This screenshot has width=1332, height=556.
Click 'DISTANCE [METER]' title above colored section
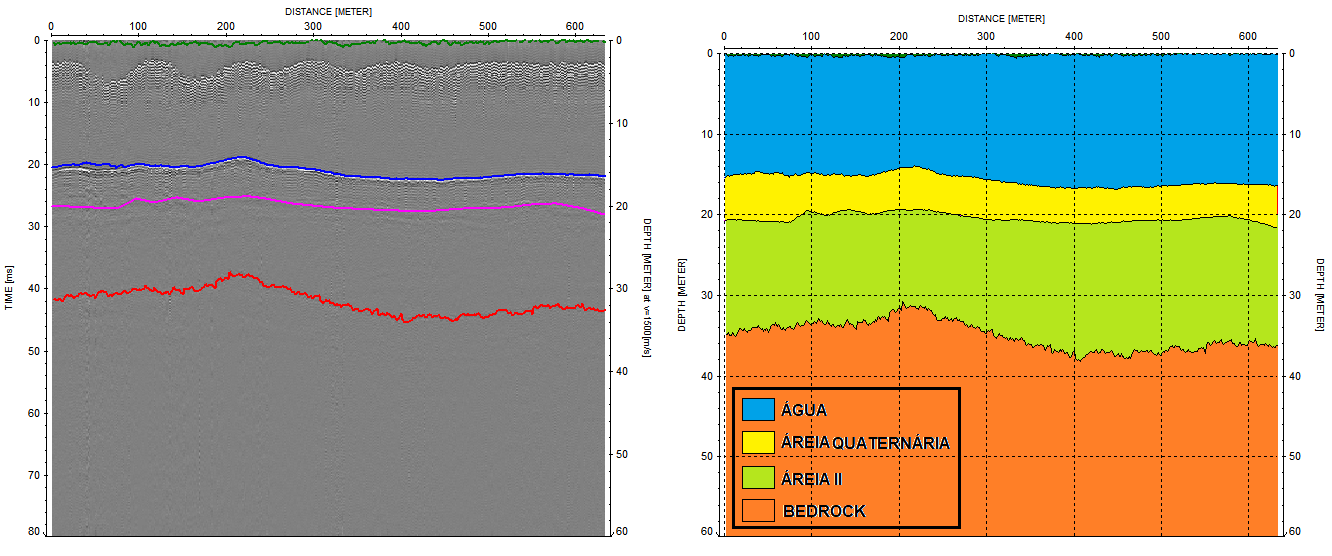point(1001,19)
